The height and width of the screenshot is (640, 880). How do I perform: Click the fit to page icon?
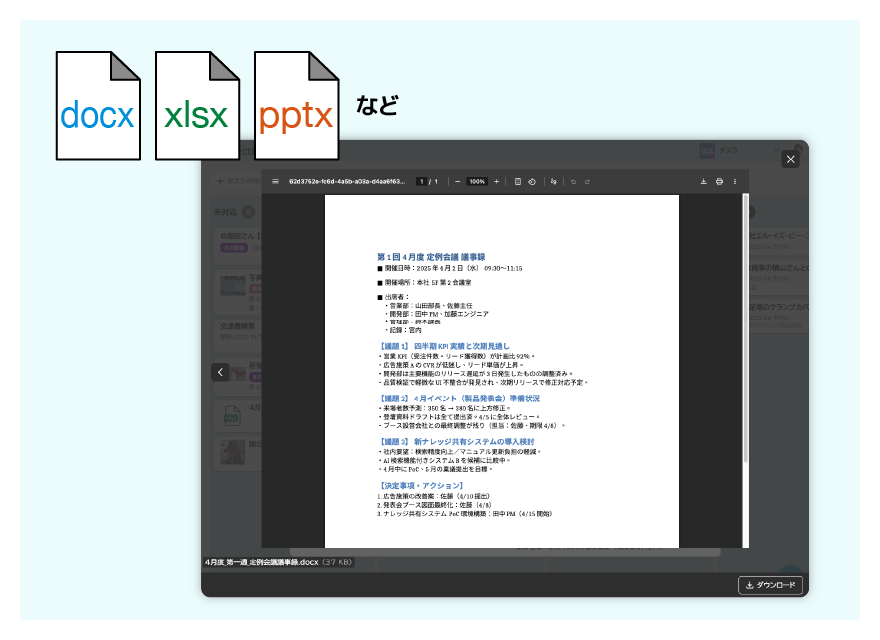point(517,182)
